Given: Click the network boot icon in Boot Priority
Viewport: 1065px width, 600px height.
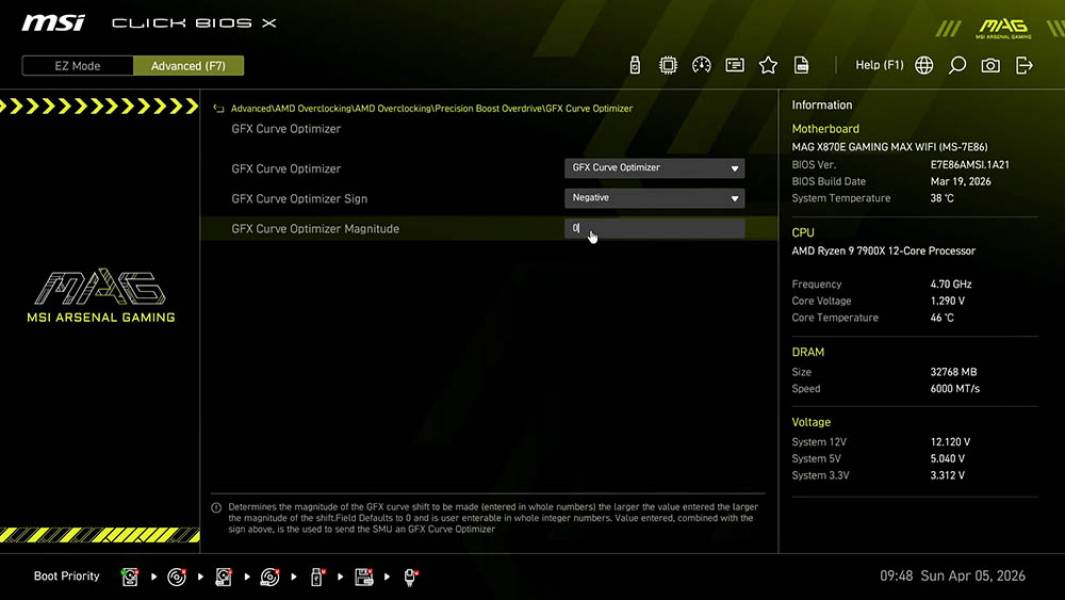Looking at the screenshot, I should click(x=408, y=576).
